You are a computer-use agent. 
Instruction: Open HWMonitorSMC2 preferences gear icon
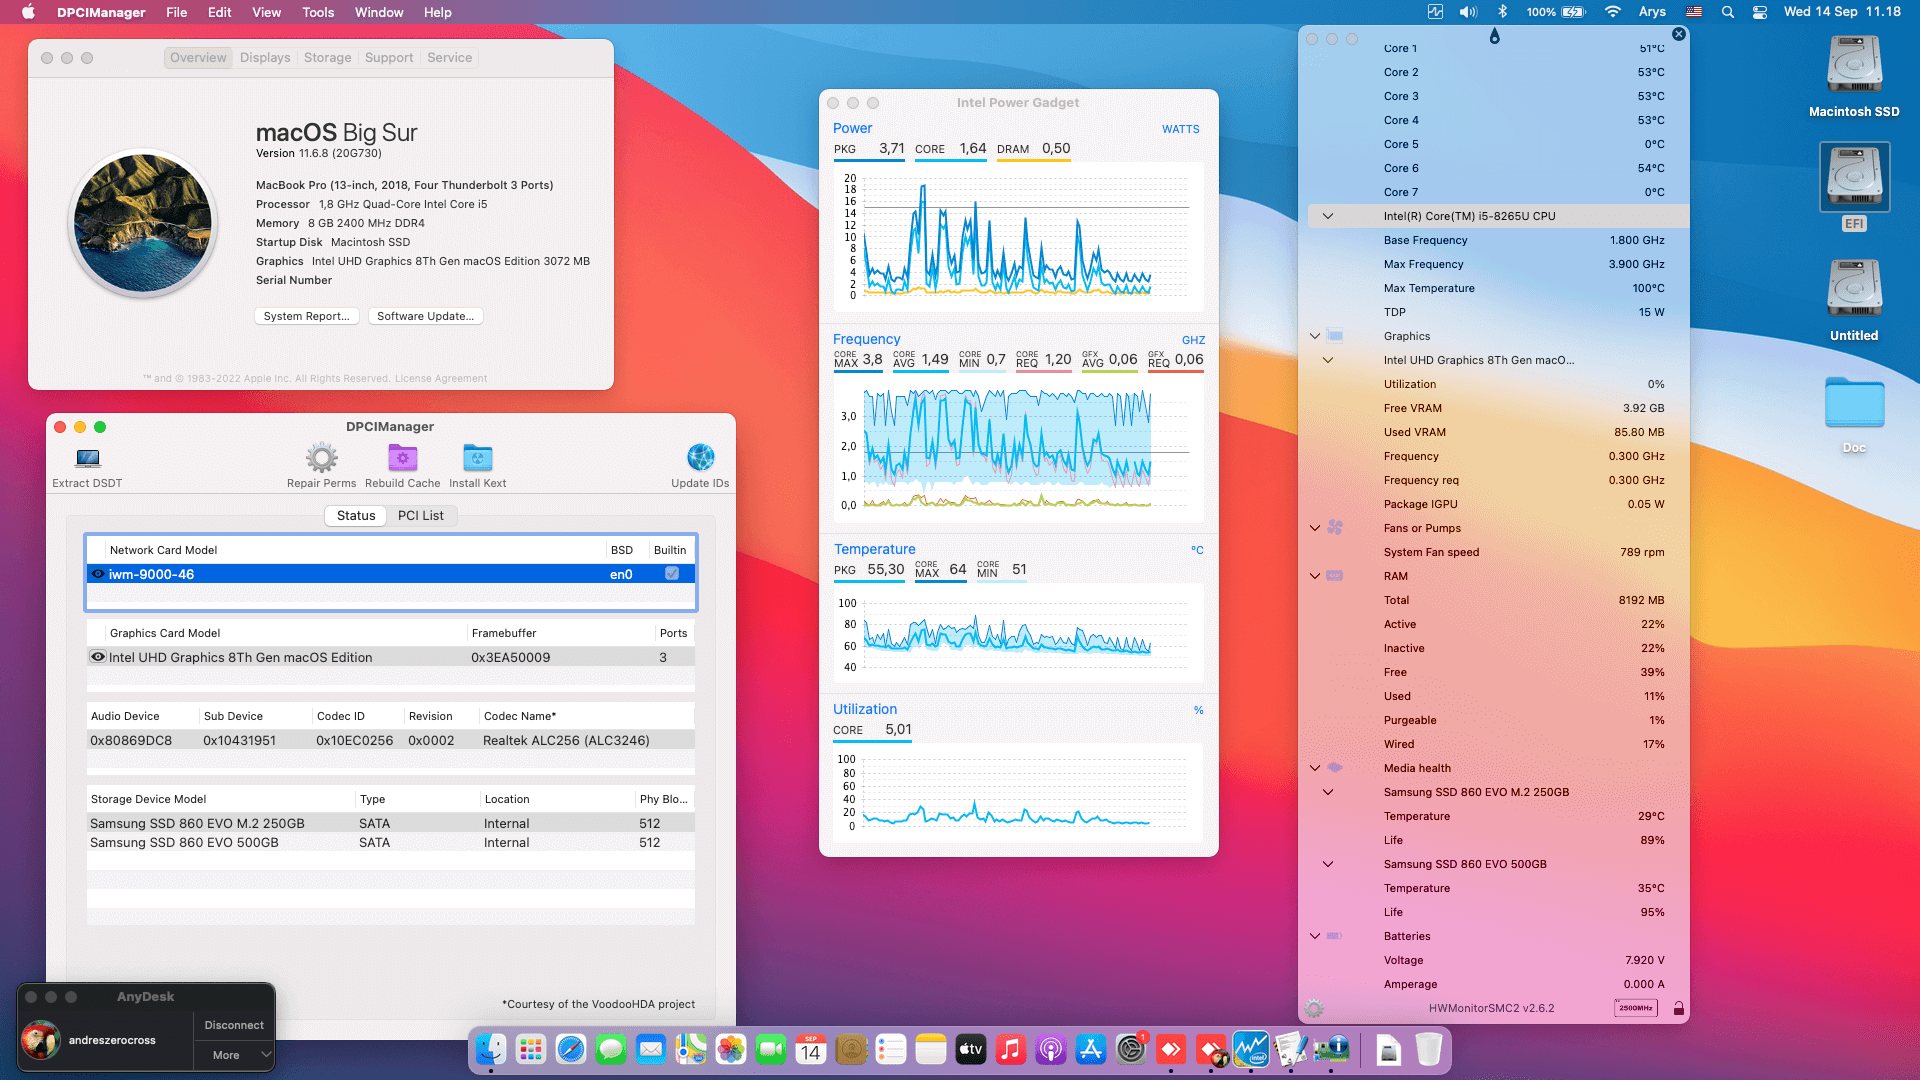click(1314, 1008)
